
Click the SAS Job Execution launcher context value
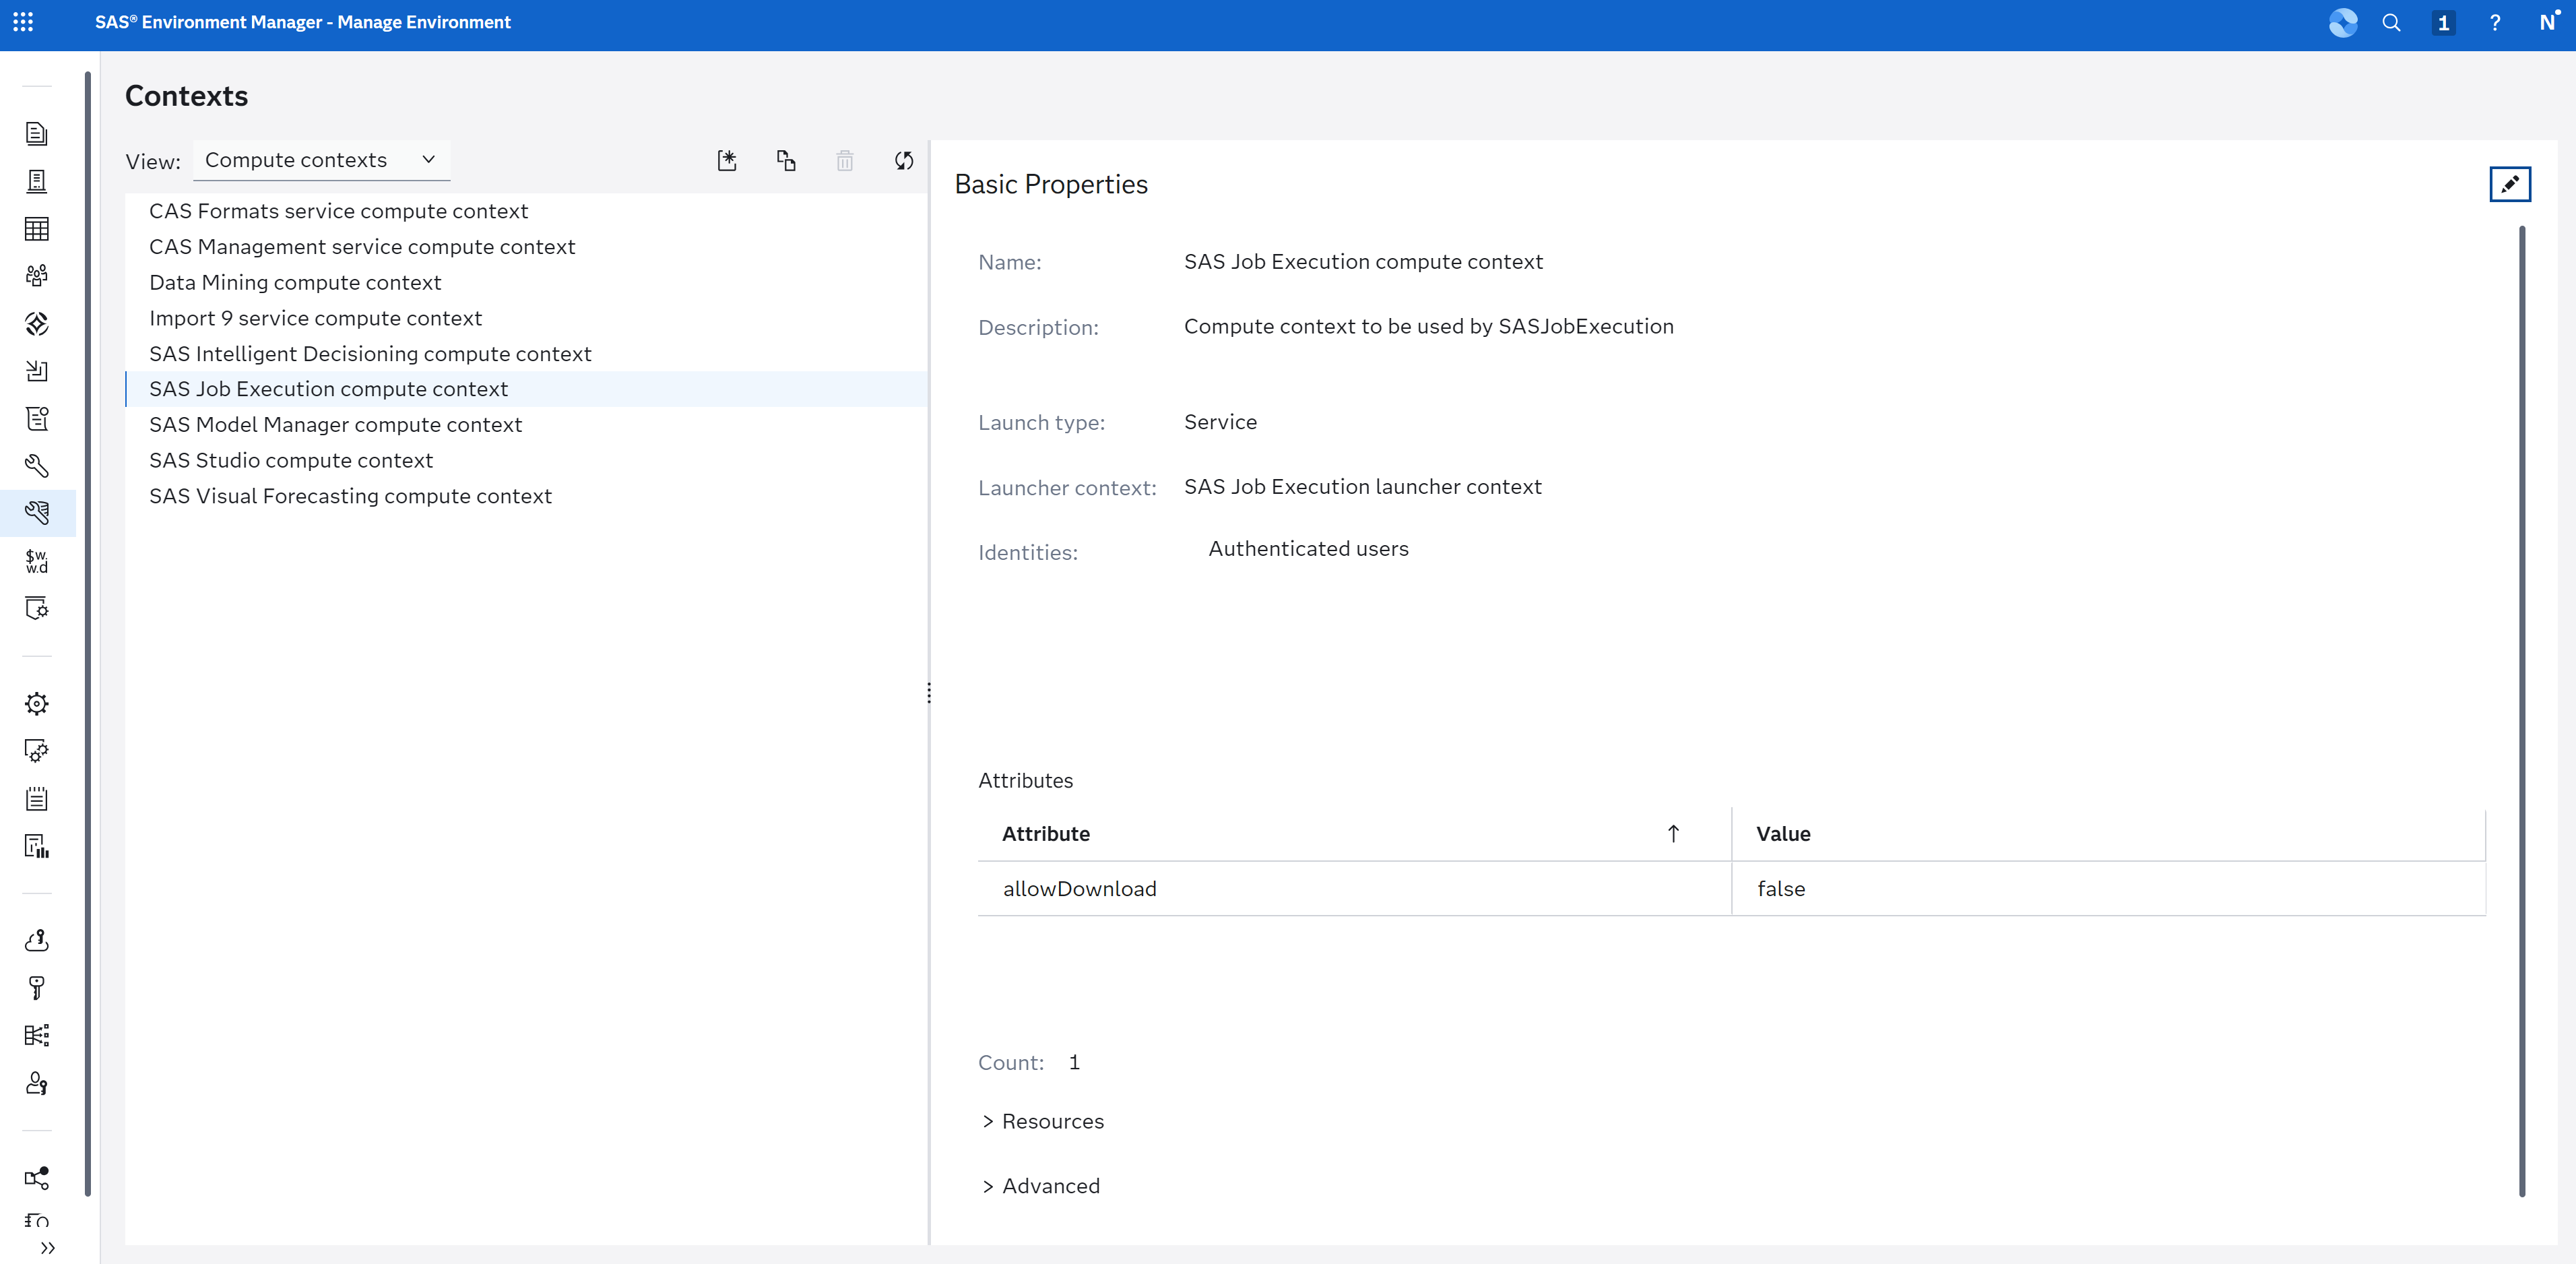1362,487
